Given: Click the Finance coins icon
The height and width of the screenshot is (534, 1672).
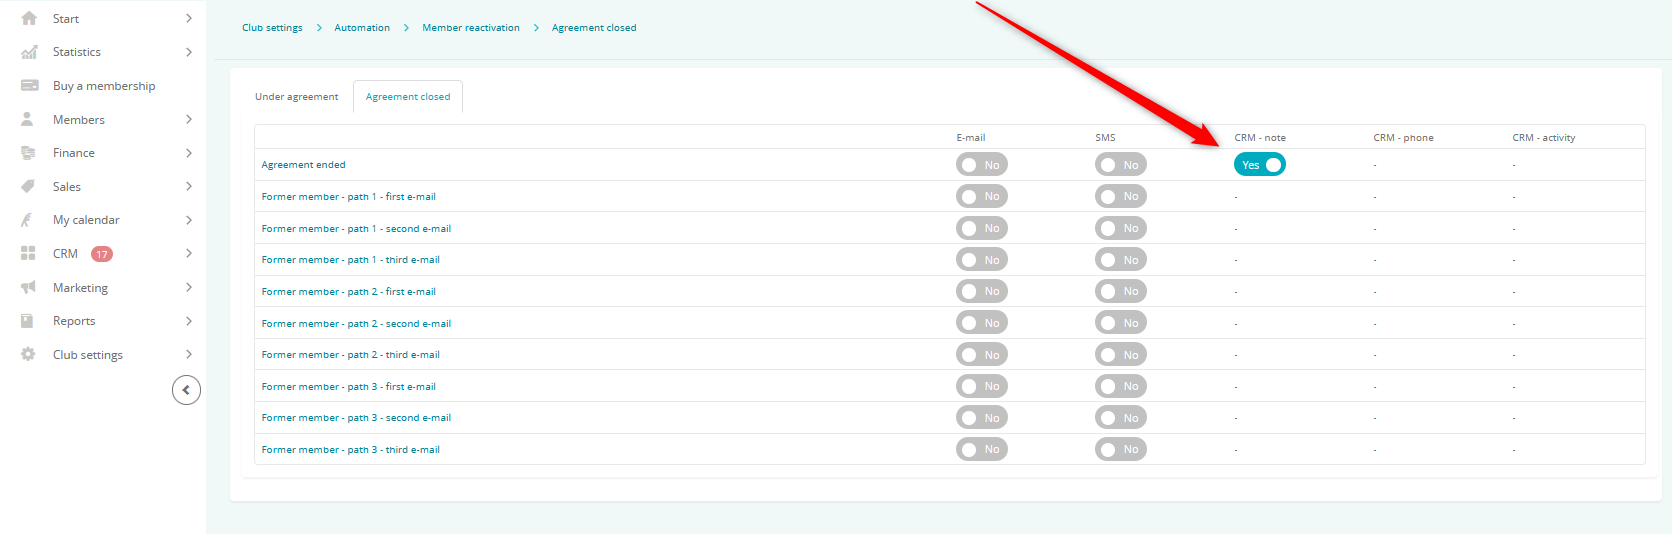Looking at the screenshot, I should click(x=28, y=153).
